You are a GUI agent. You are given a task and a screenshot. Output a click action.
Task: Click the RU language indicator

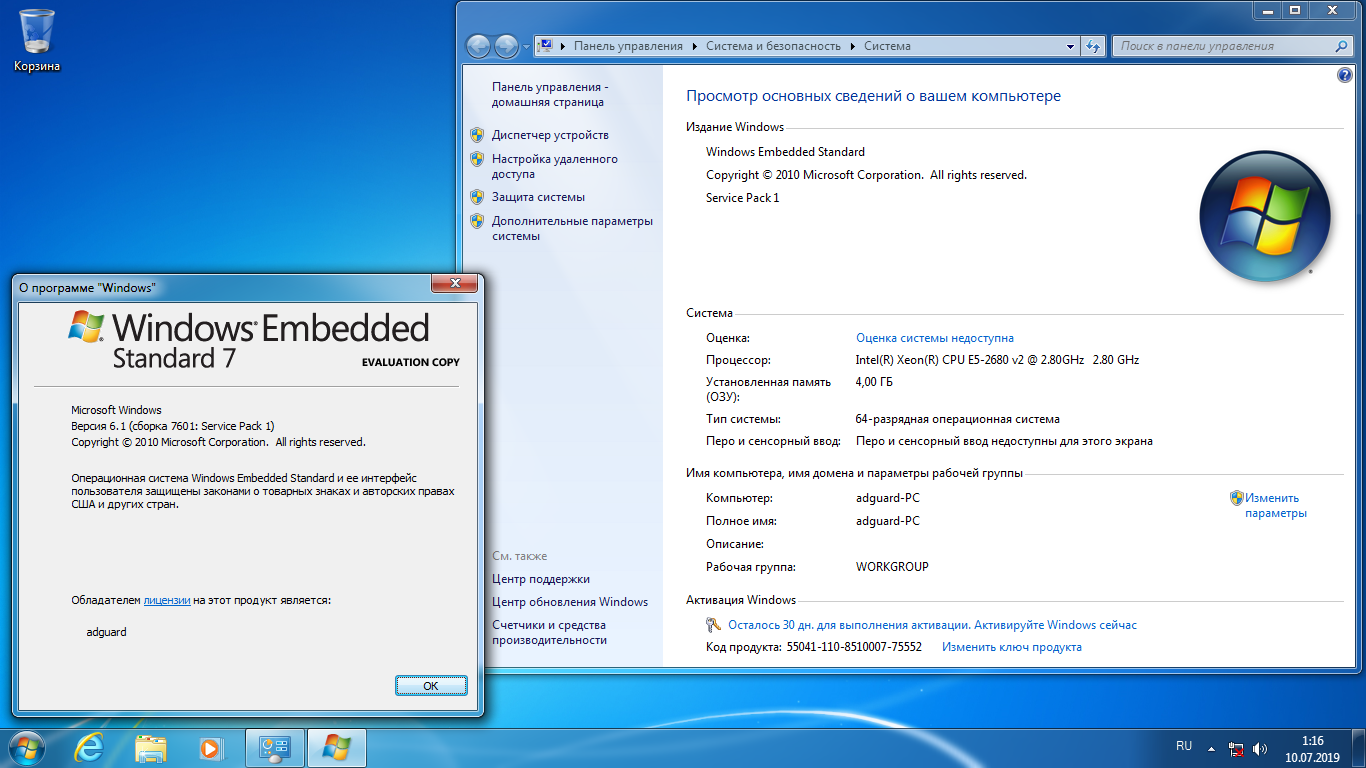1184,746
